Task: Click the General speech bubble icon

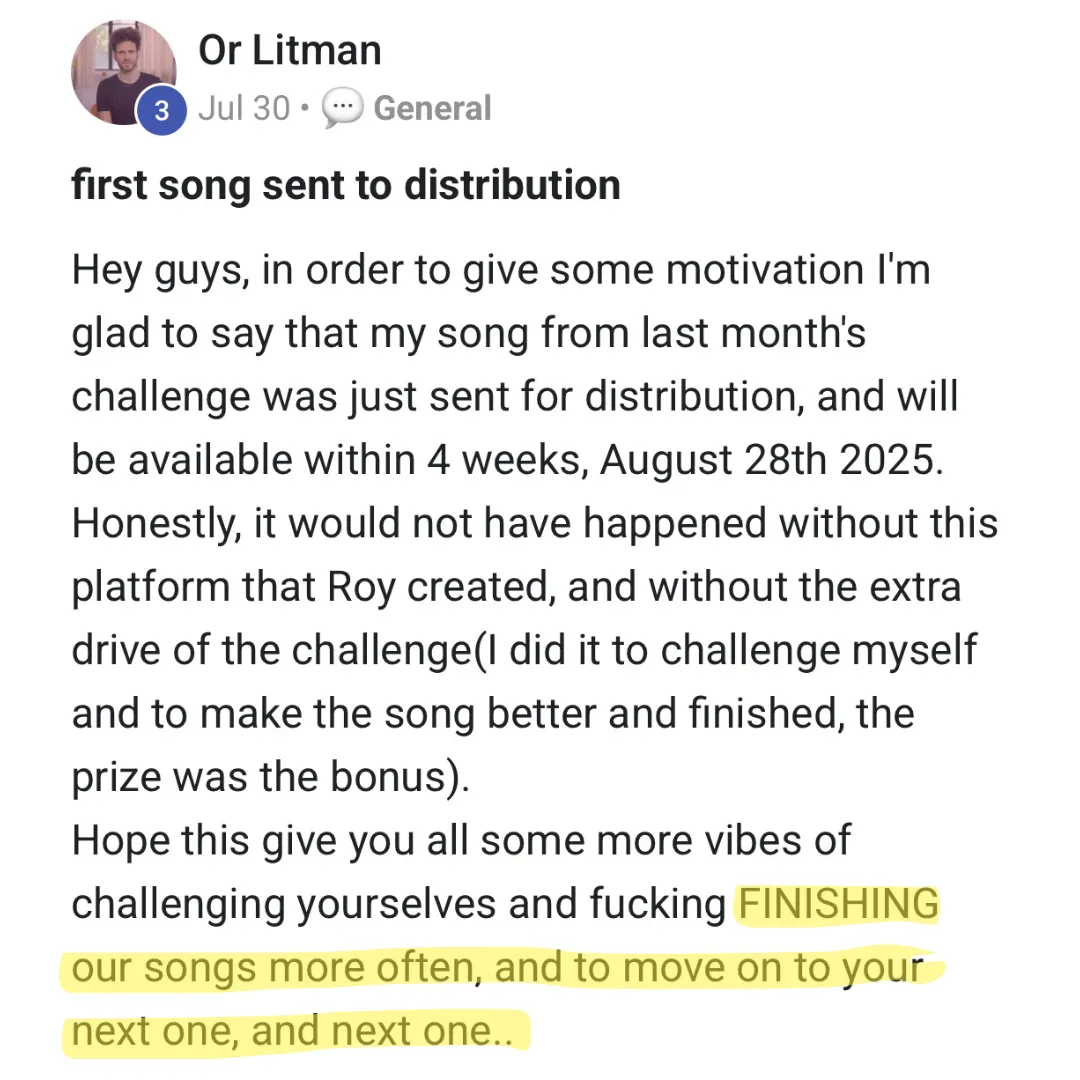Action: [342, 109]
